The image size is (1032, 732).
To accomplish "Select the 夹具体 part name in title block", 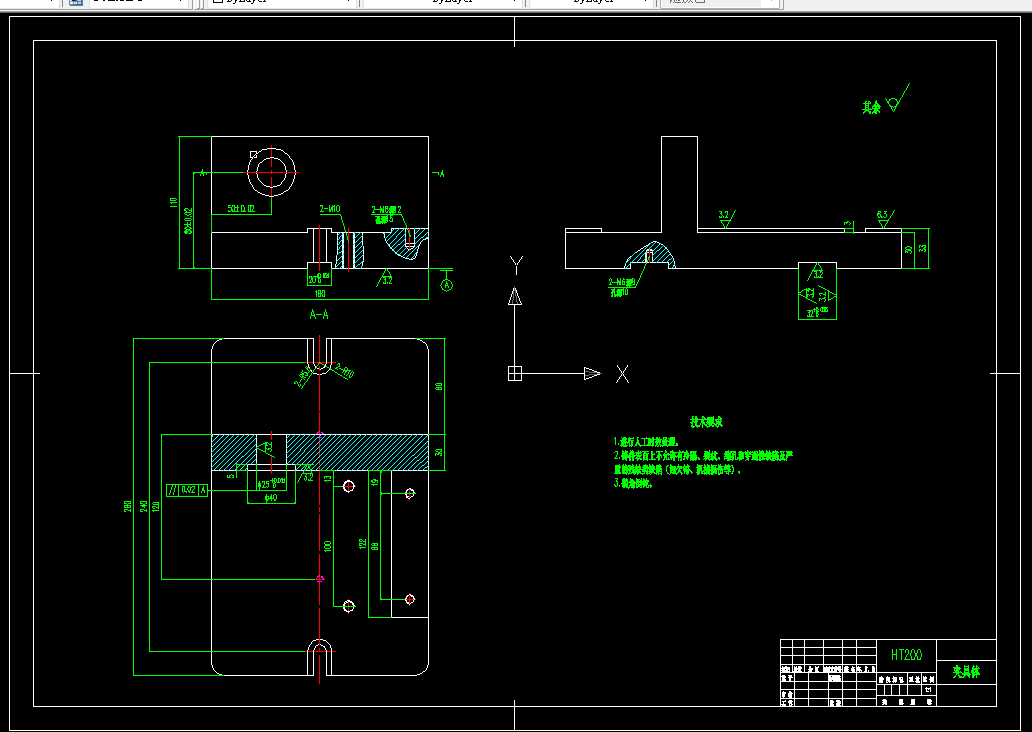I will click(x=966, y=671).
